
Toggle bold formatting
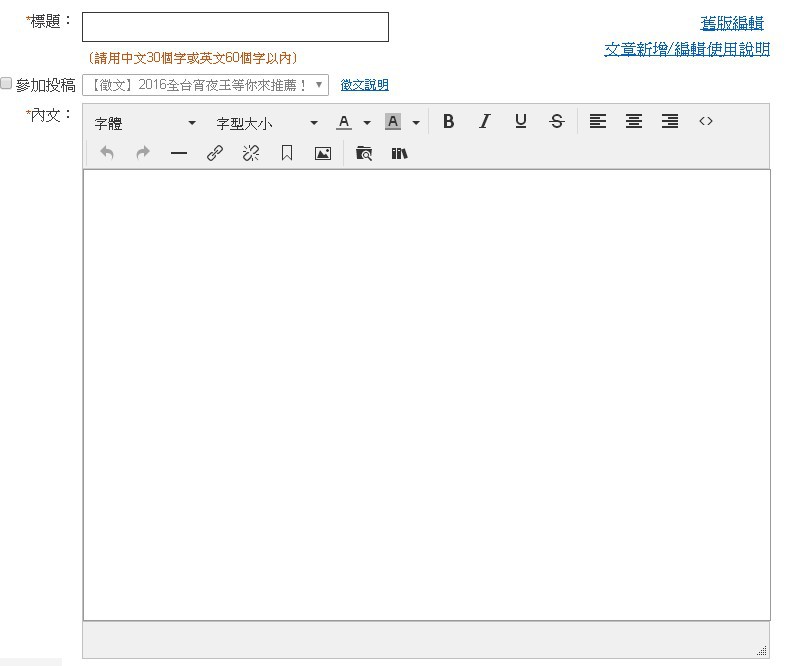(449, 122)
